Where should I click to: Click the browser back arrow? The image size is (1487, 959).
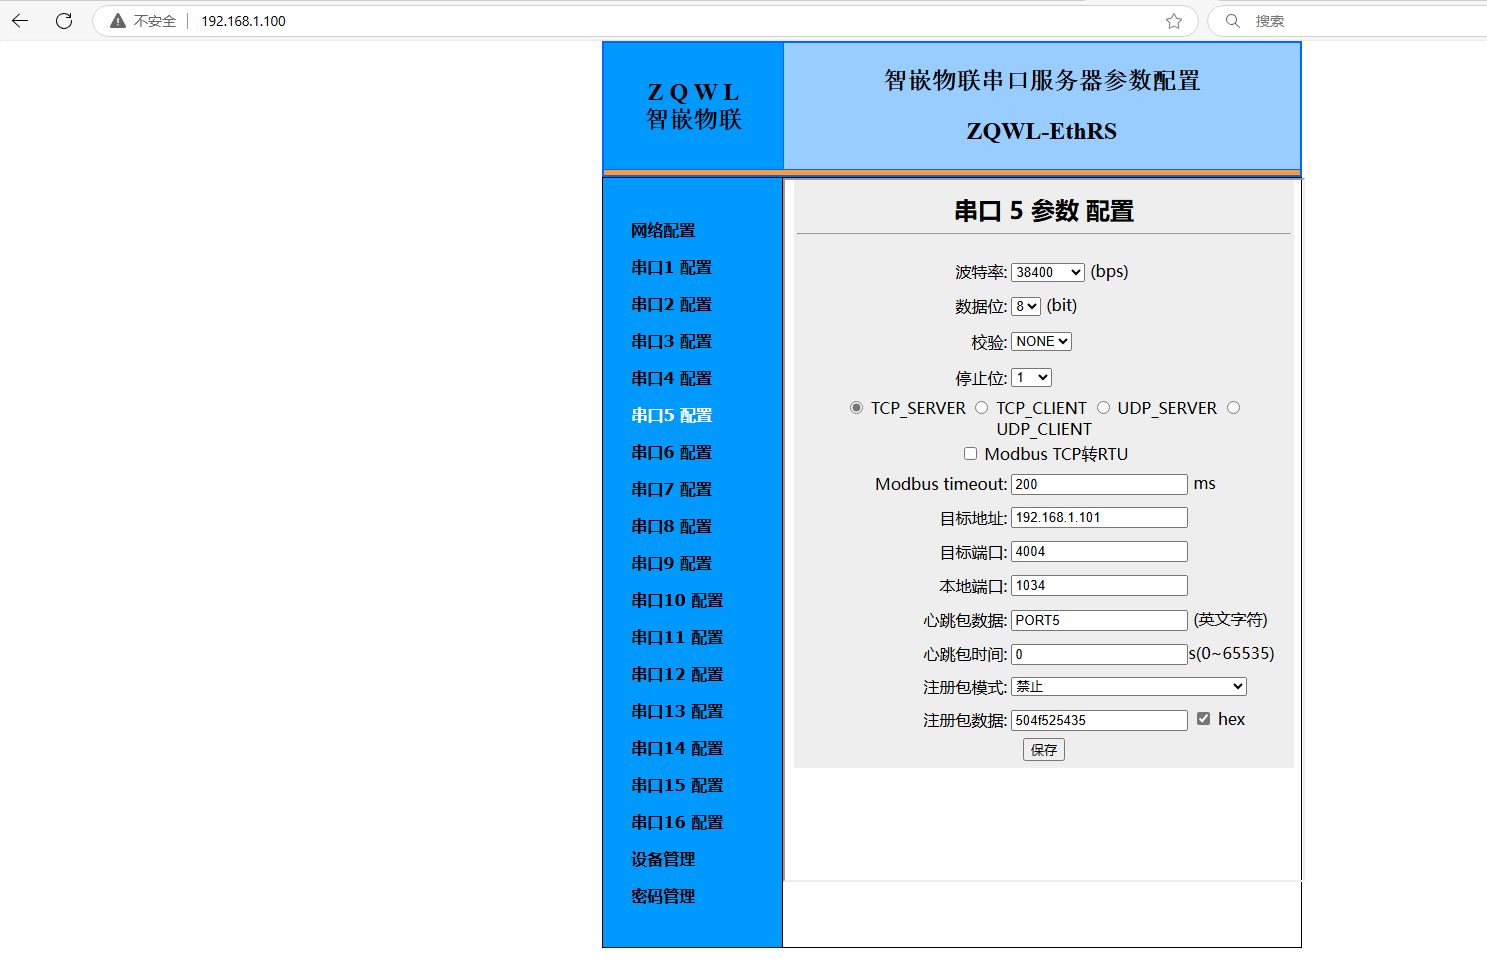tap(21, 21)
